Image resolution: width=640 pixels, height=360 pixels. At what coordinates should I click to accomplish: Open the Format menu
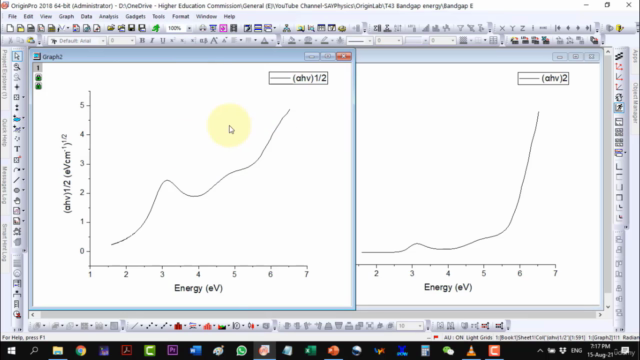(x=180, y=16)
